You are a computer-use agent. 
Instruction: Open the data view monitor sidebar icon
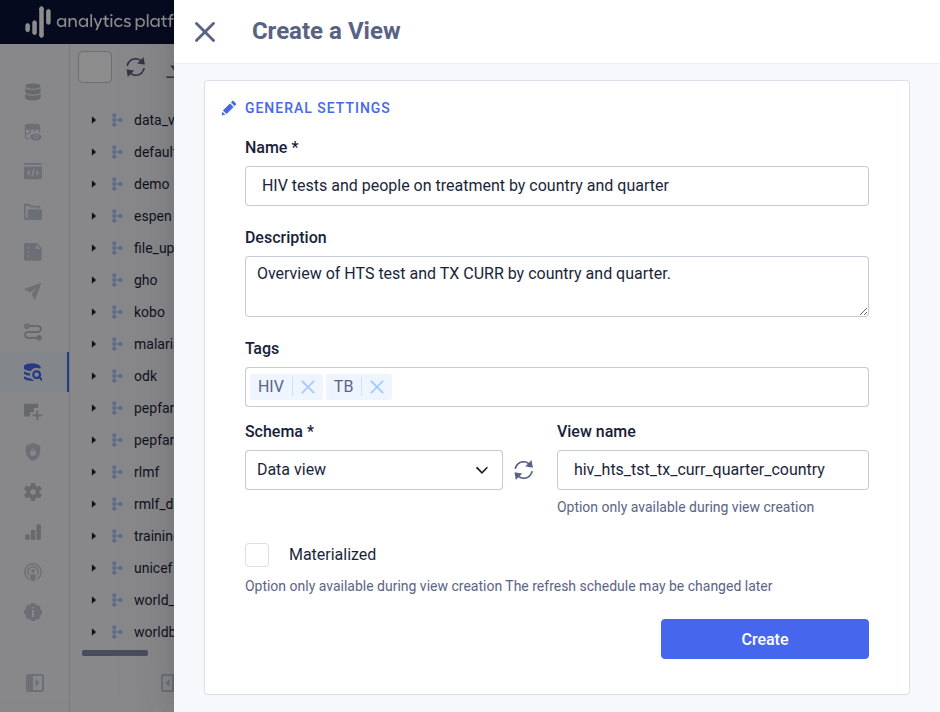pos(33,132)
